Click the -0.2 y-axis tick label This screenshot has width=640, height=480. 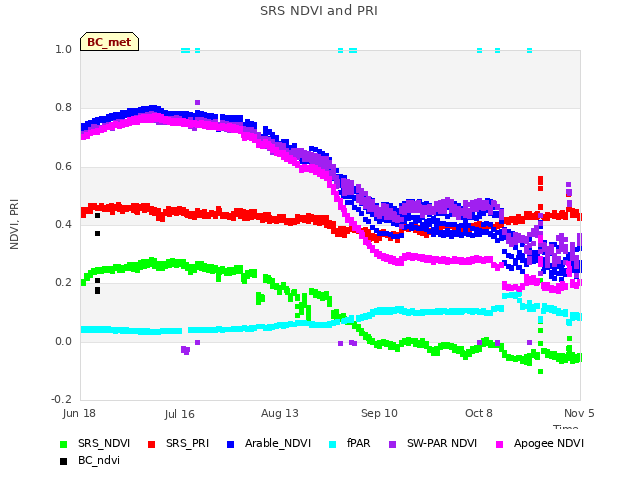61,399
